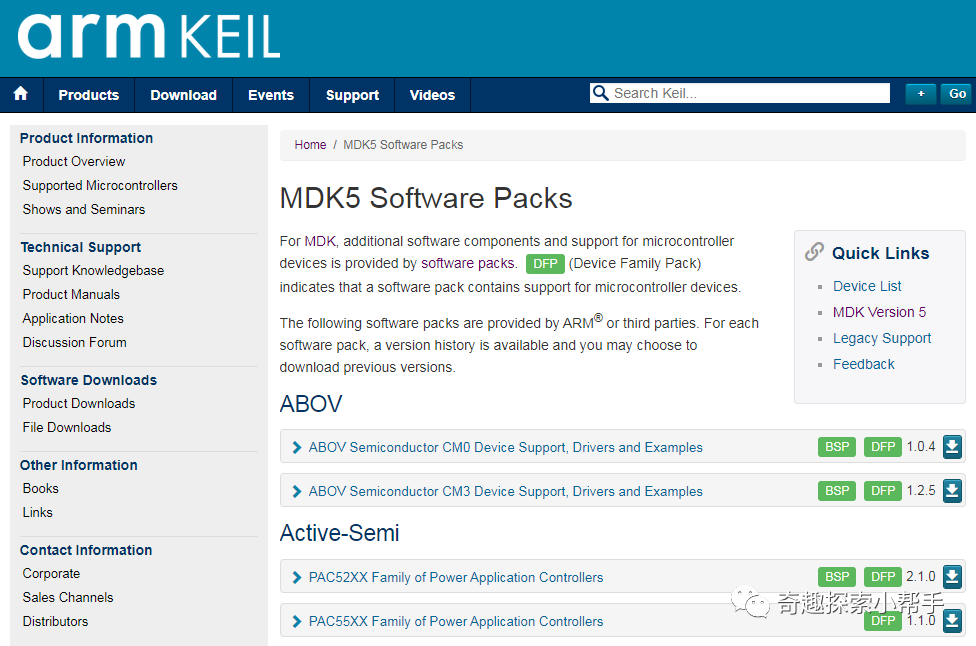The image size is (976, 646).
Task: Open Books in sidebar
Action: pyautogui.click(x=40, y=489)
